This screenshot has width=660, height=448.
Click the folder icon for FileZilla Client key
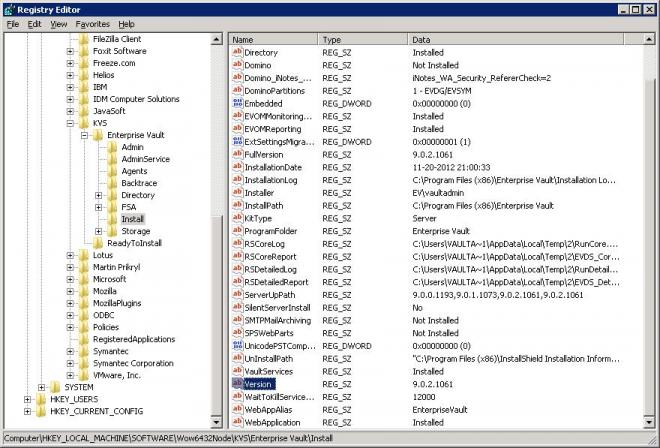83,39
